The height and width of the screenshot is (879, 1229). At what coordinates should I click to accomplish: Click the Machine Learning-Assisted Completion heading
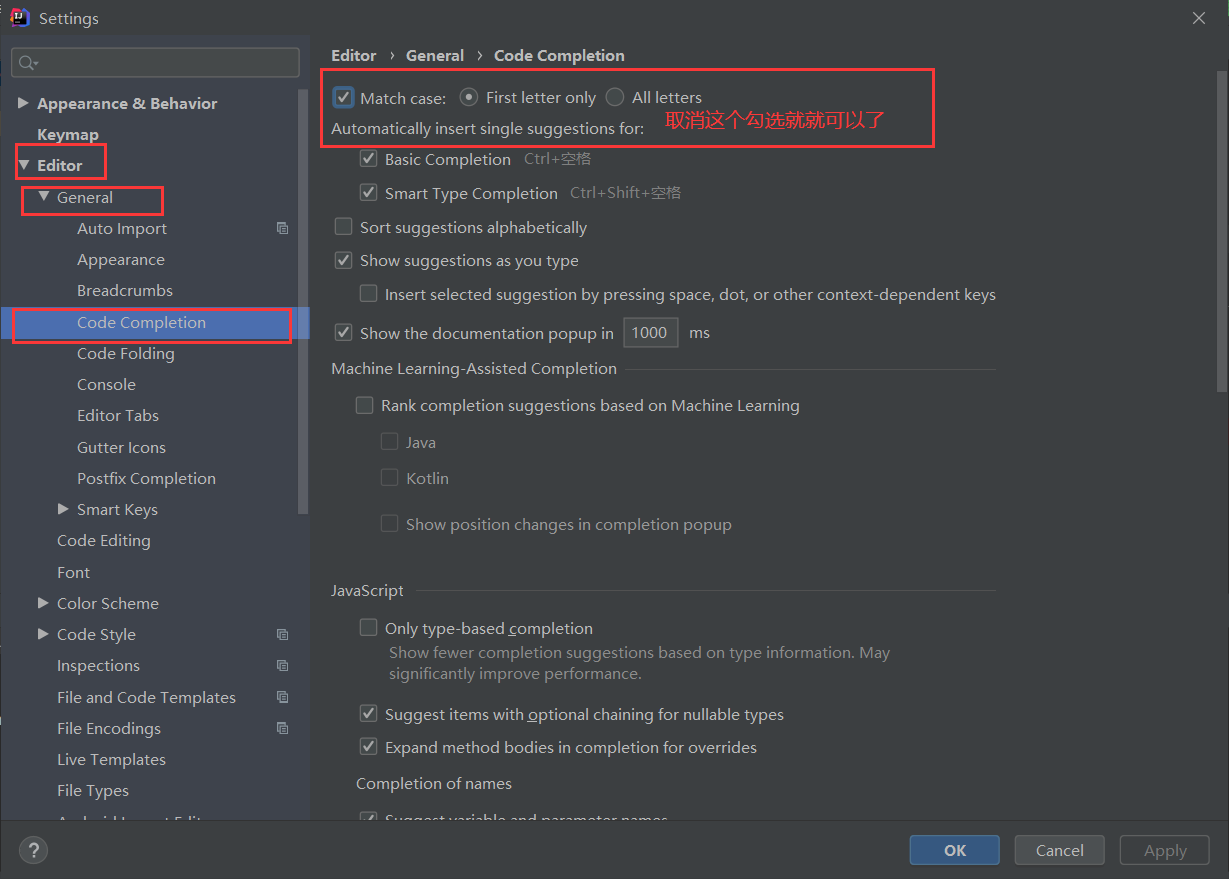pyautogui.click(x=474, y=369)
